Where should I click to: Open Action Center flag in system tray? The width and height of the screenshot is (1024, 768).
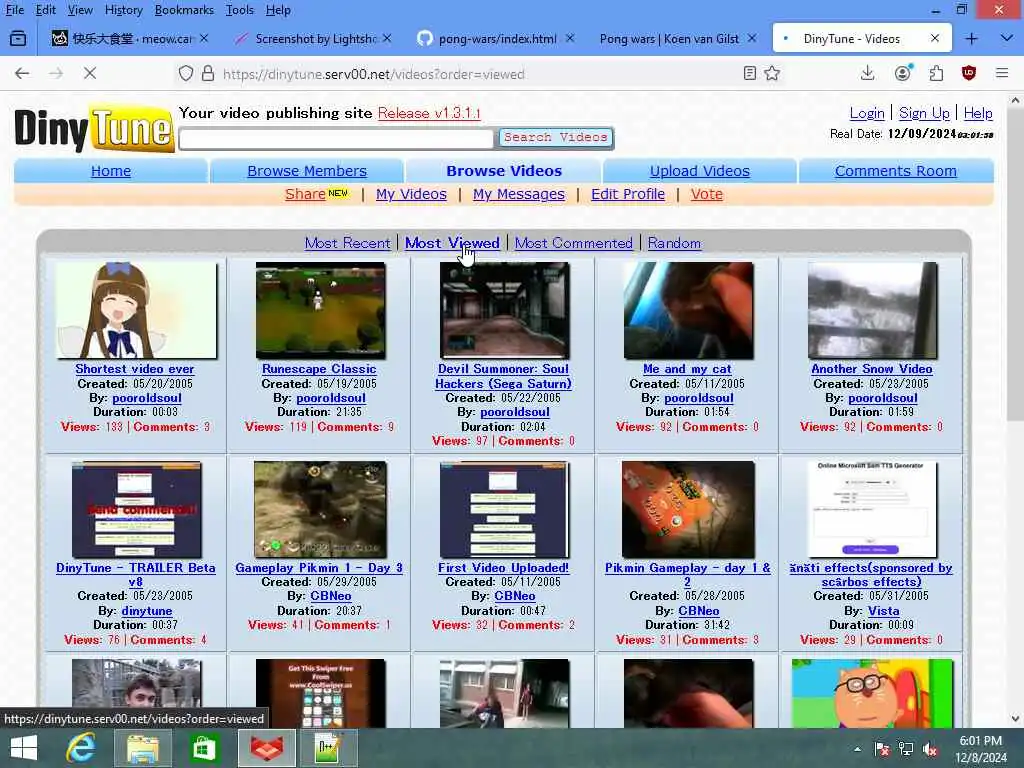coord(882,749)
